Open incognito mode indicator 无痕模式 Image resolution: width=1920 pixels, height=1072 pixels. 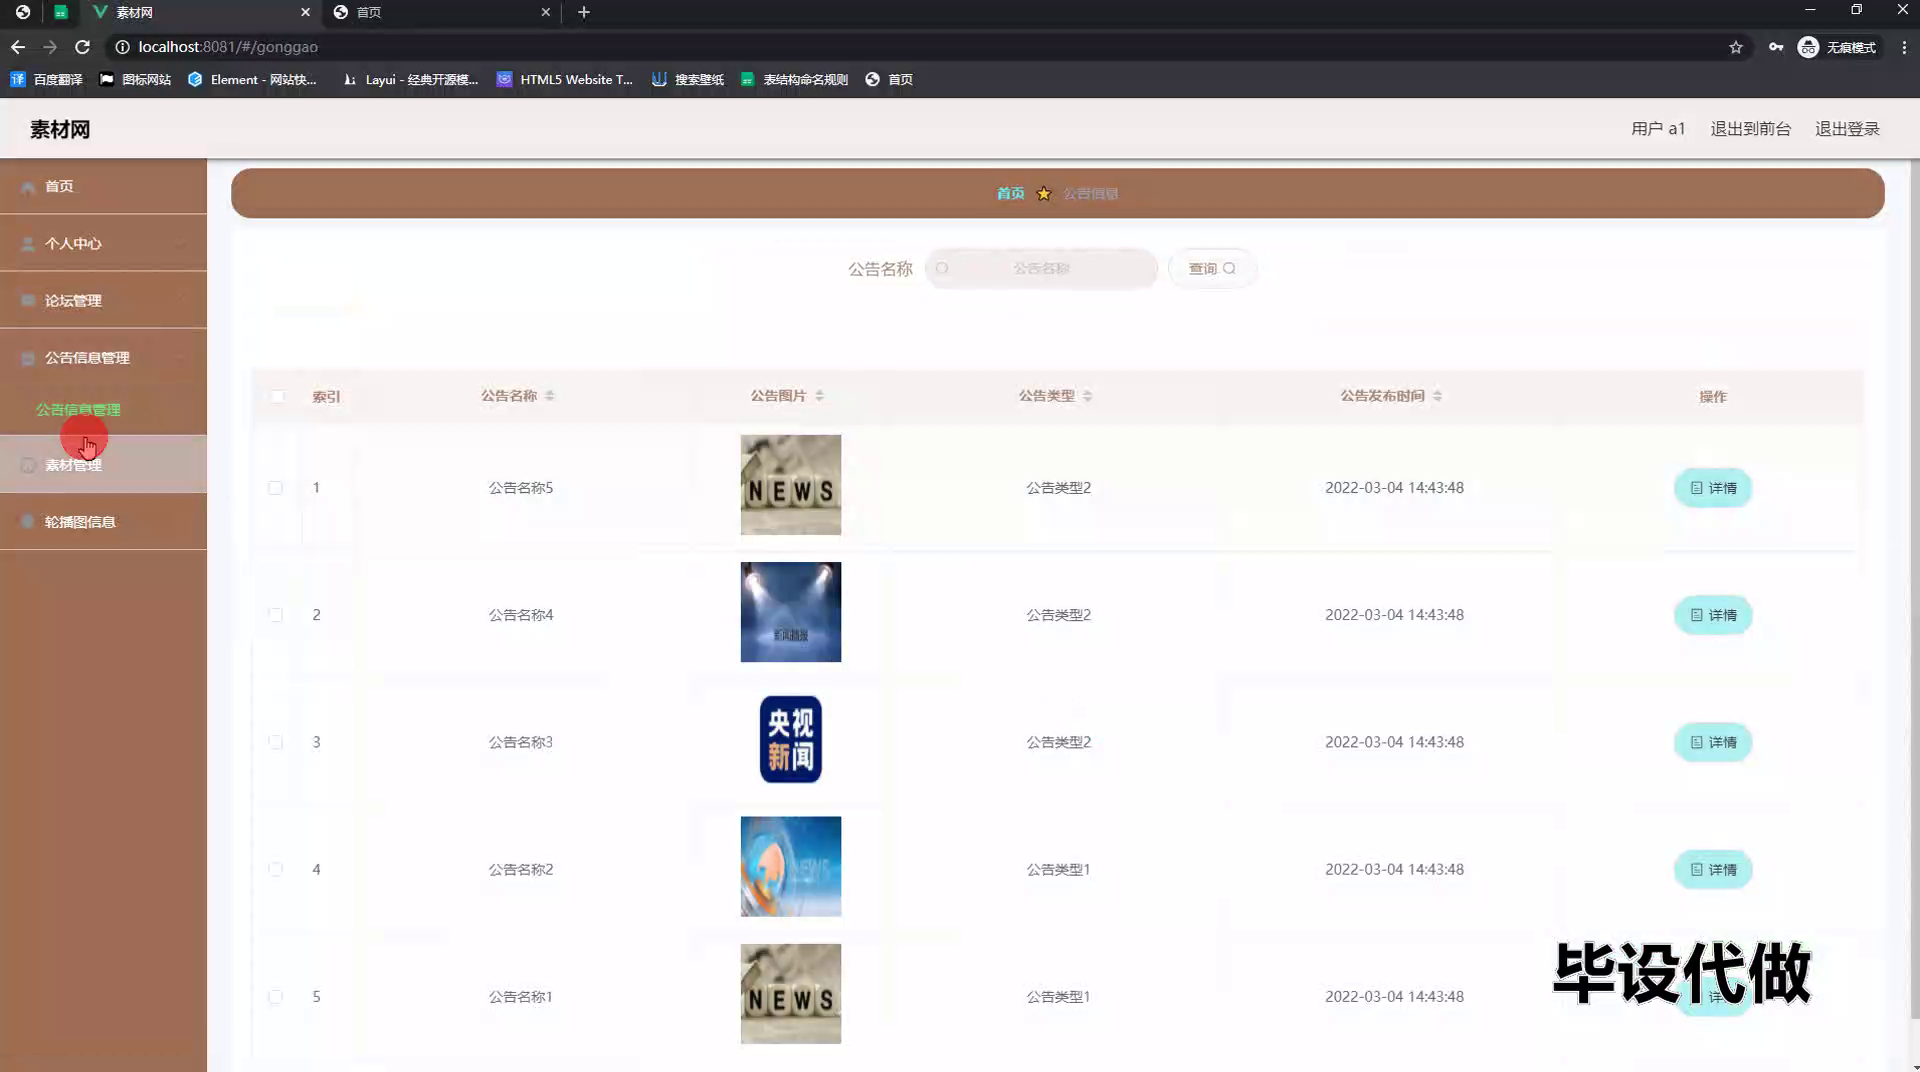[x=1837, y=47]
